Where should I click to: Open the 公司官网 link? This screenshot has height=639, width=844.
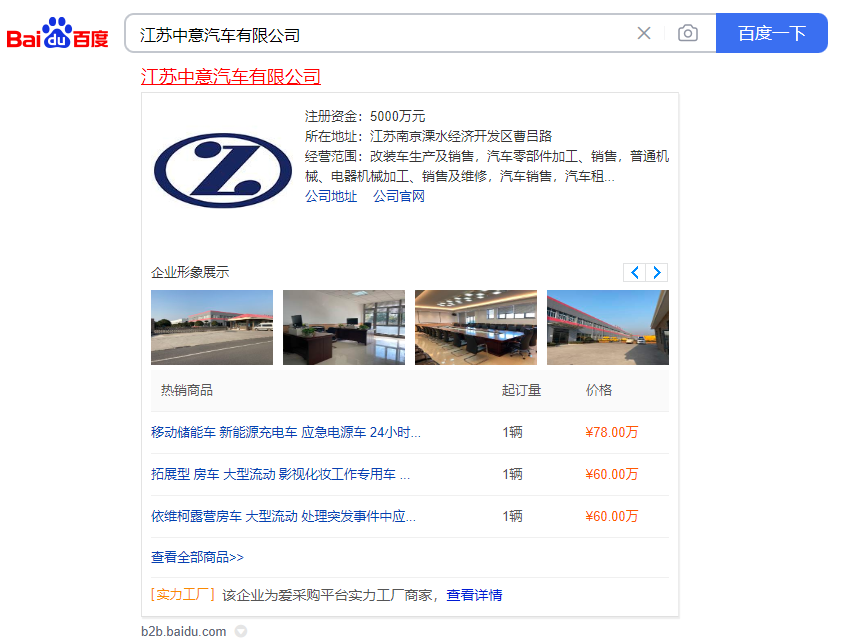399,196
